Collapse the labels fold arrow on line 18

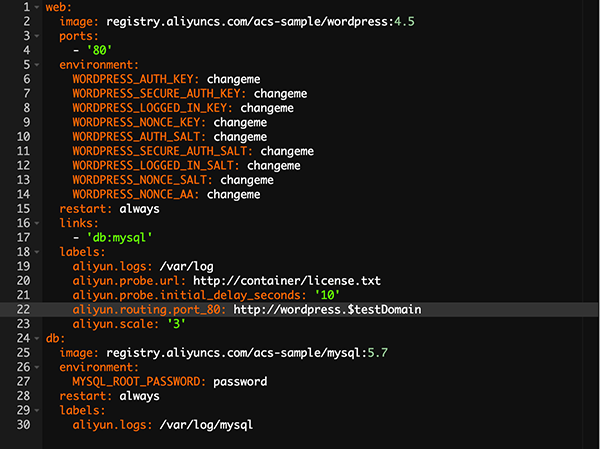click(37, 252)
